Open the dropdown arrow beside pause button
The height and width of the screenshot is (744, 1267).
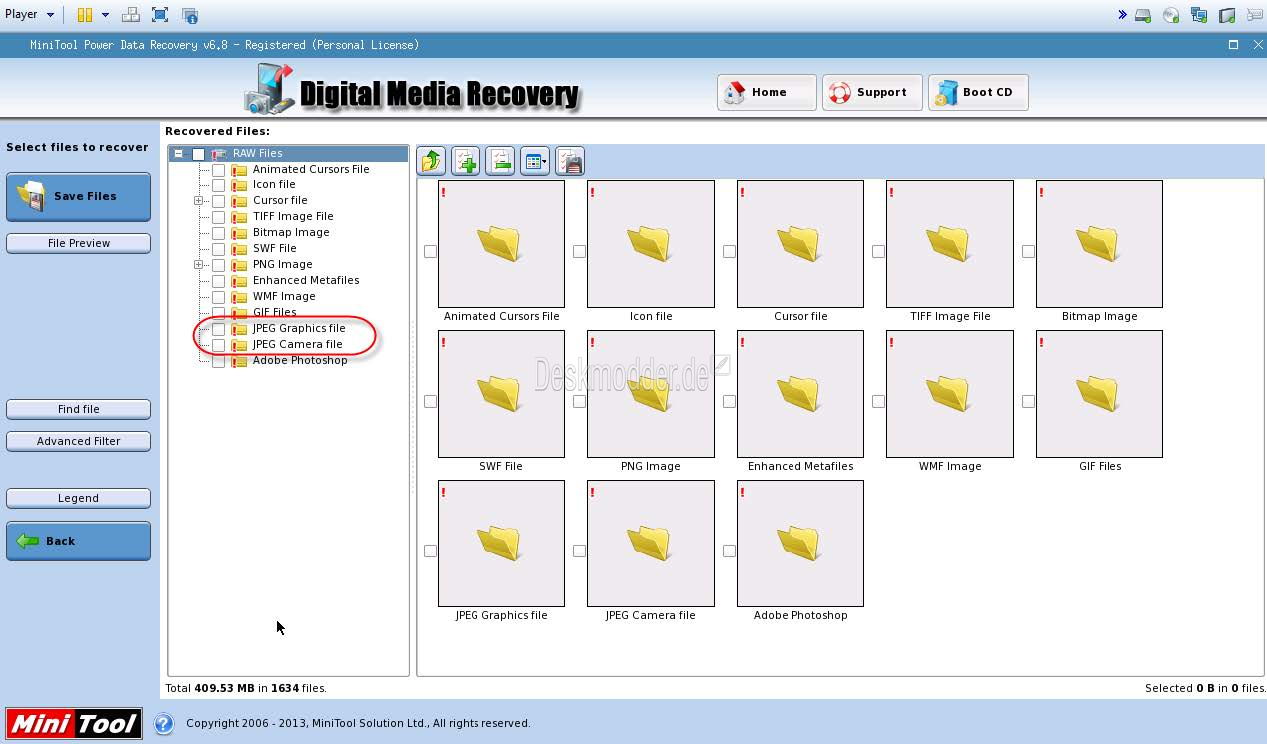click(105, 15)
